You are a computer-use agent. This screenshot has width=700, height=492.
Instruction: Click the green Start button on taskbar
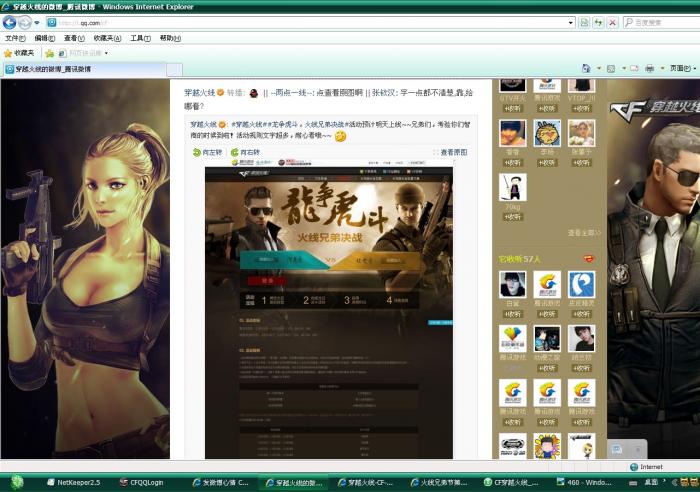(x=17, y=482)
